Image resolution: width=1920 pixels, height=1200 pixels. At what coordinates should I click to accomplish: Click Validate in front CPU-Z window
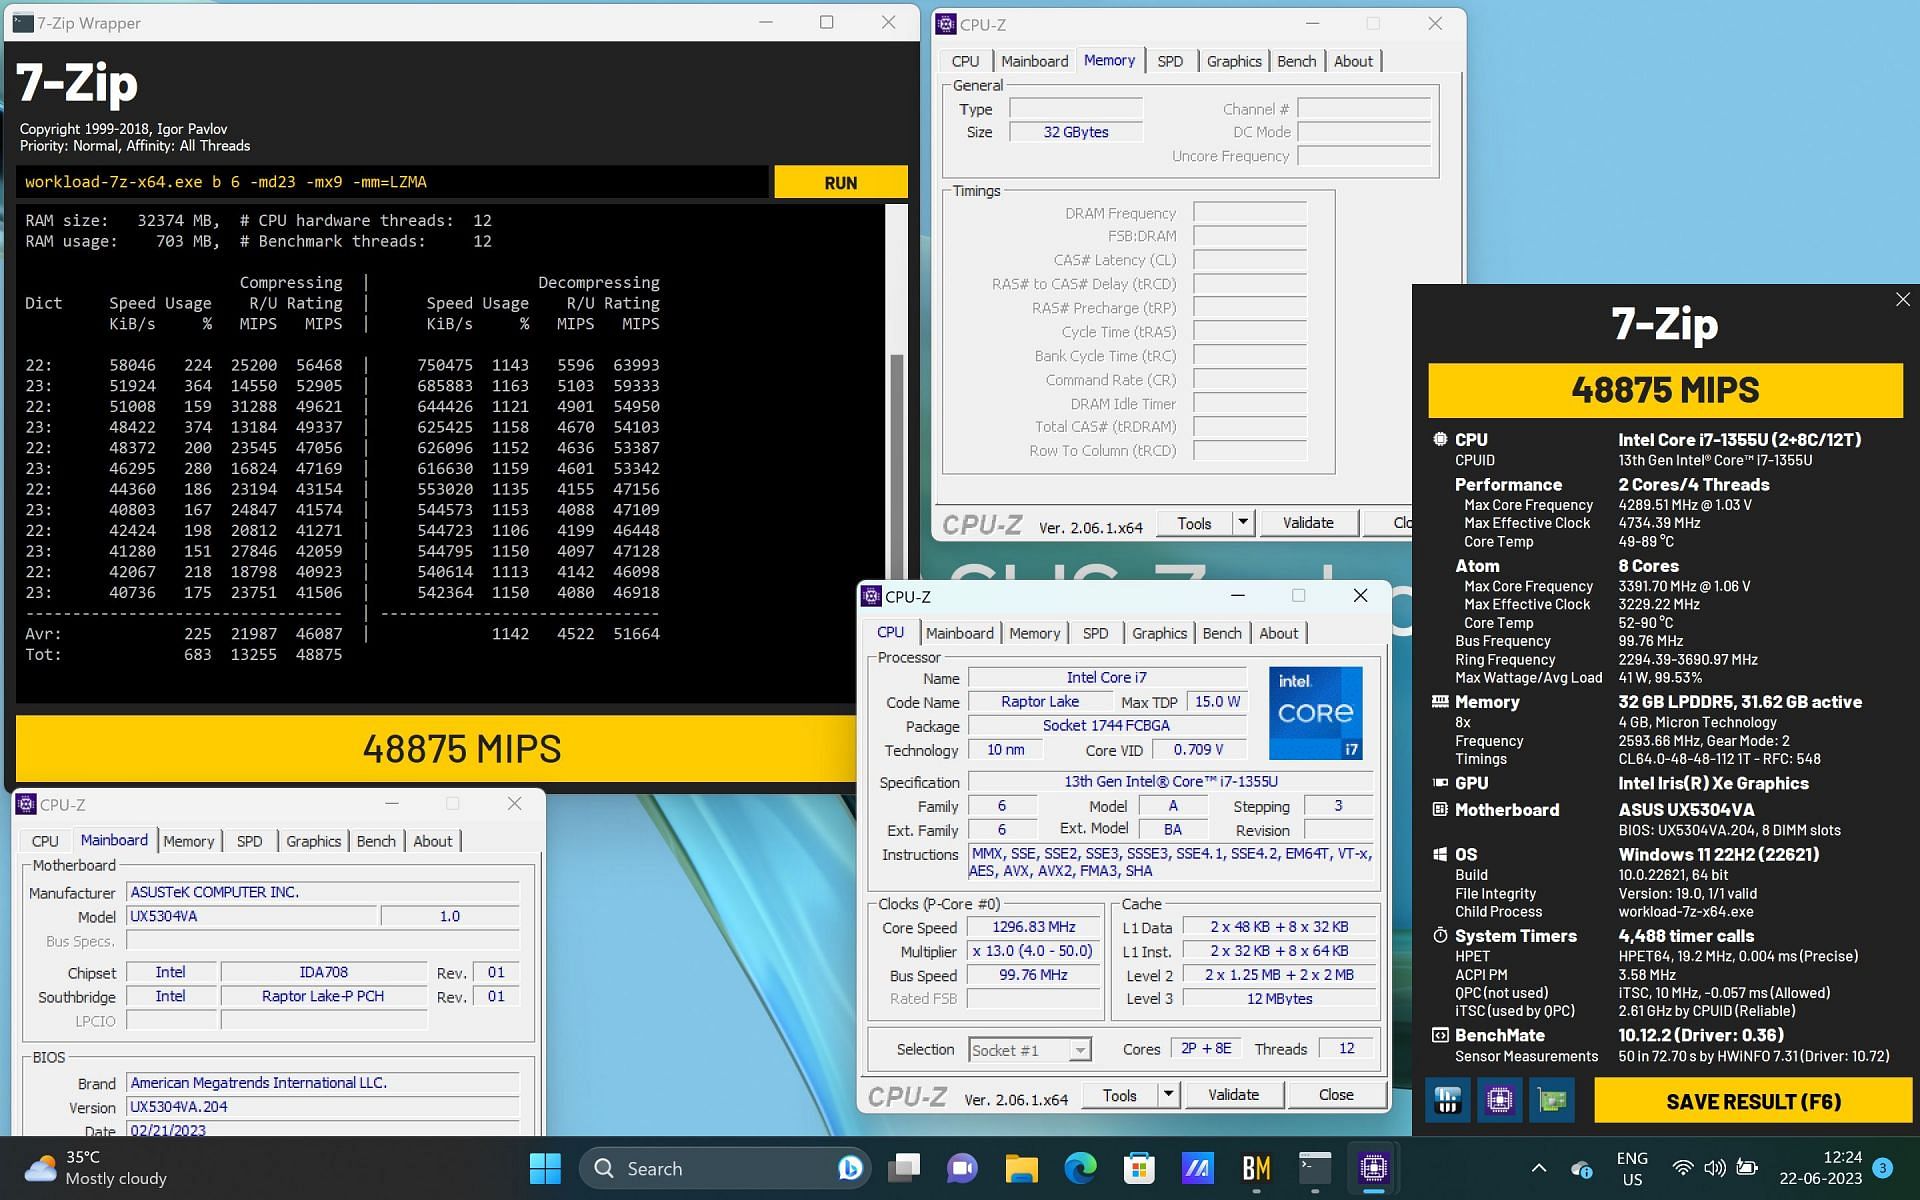(x=1233, y=1095)
